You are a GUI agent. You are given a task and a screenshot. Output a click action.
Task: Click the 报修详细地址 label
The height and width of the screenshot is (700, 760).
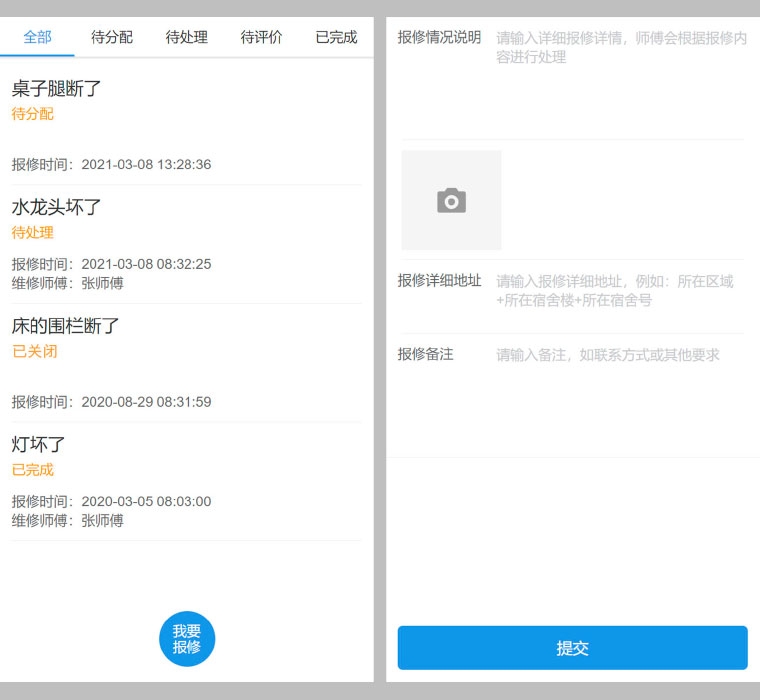pyautogui.click(x=439, y=281)
